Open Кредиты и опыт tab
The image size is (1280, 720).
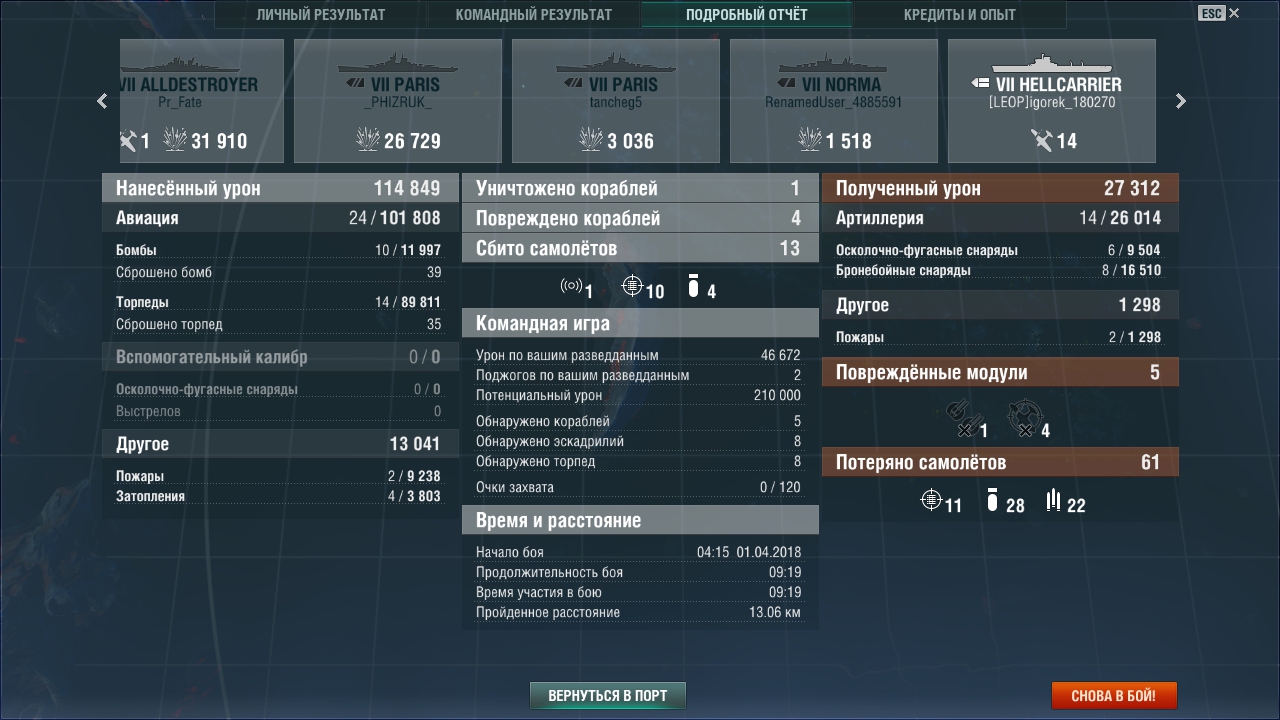(960, 15)
